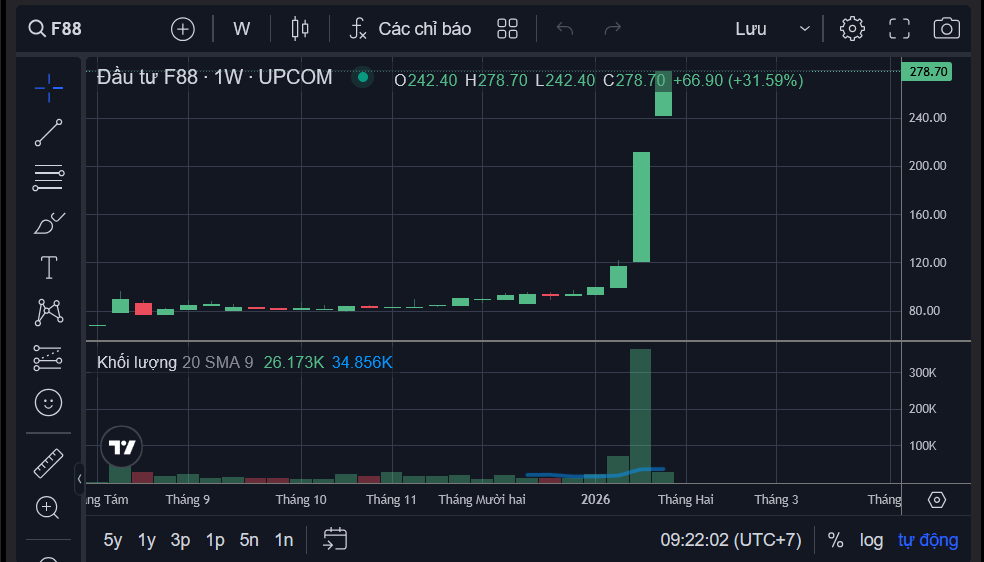Open the go-to-date calendar
This screenshot has height=562, width=984.
coord(335,540)
